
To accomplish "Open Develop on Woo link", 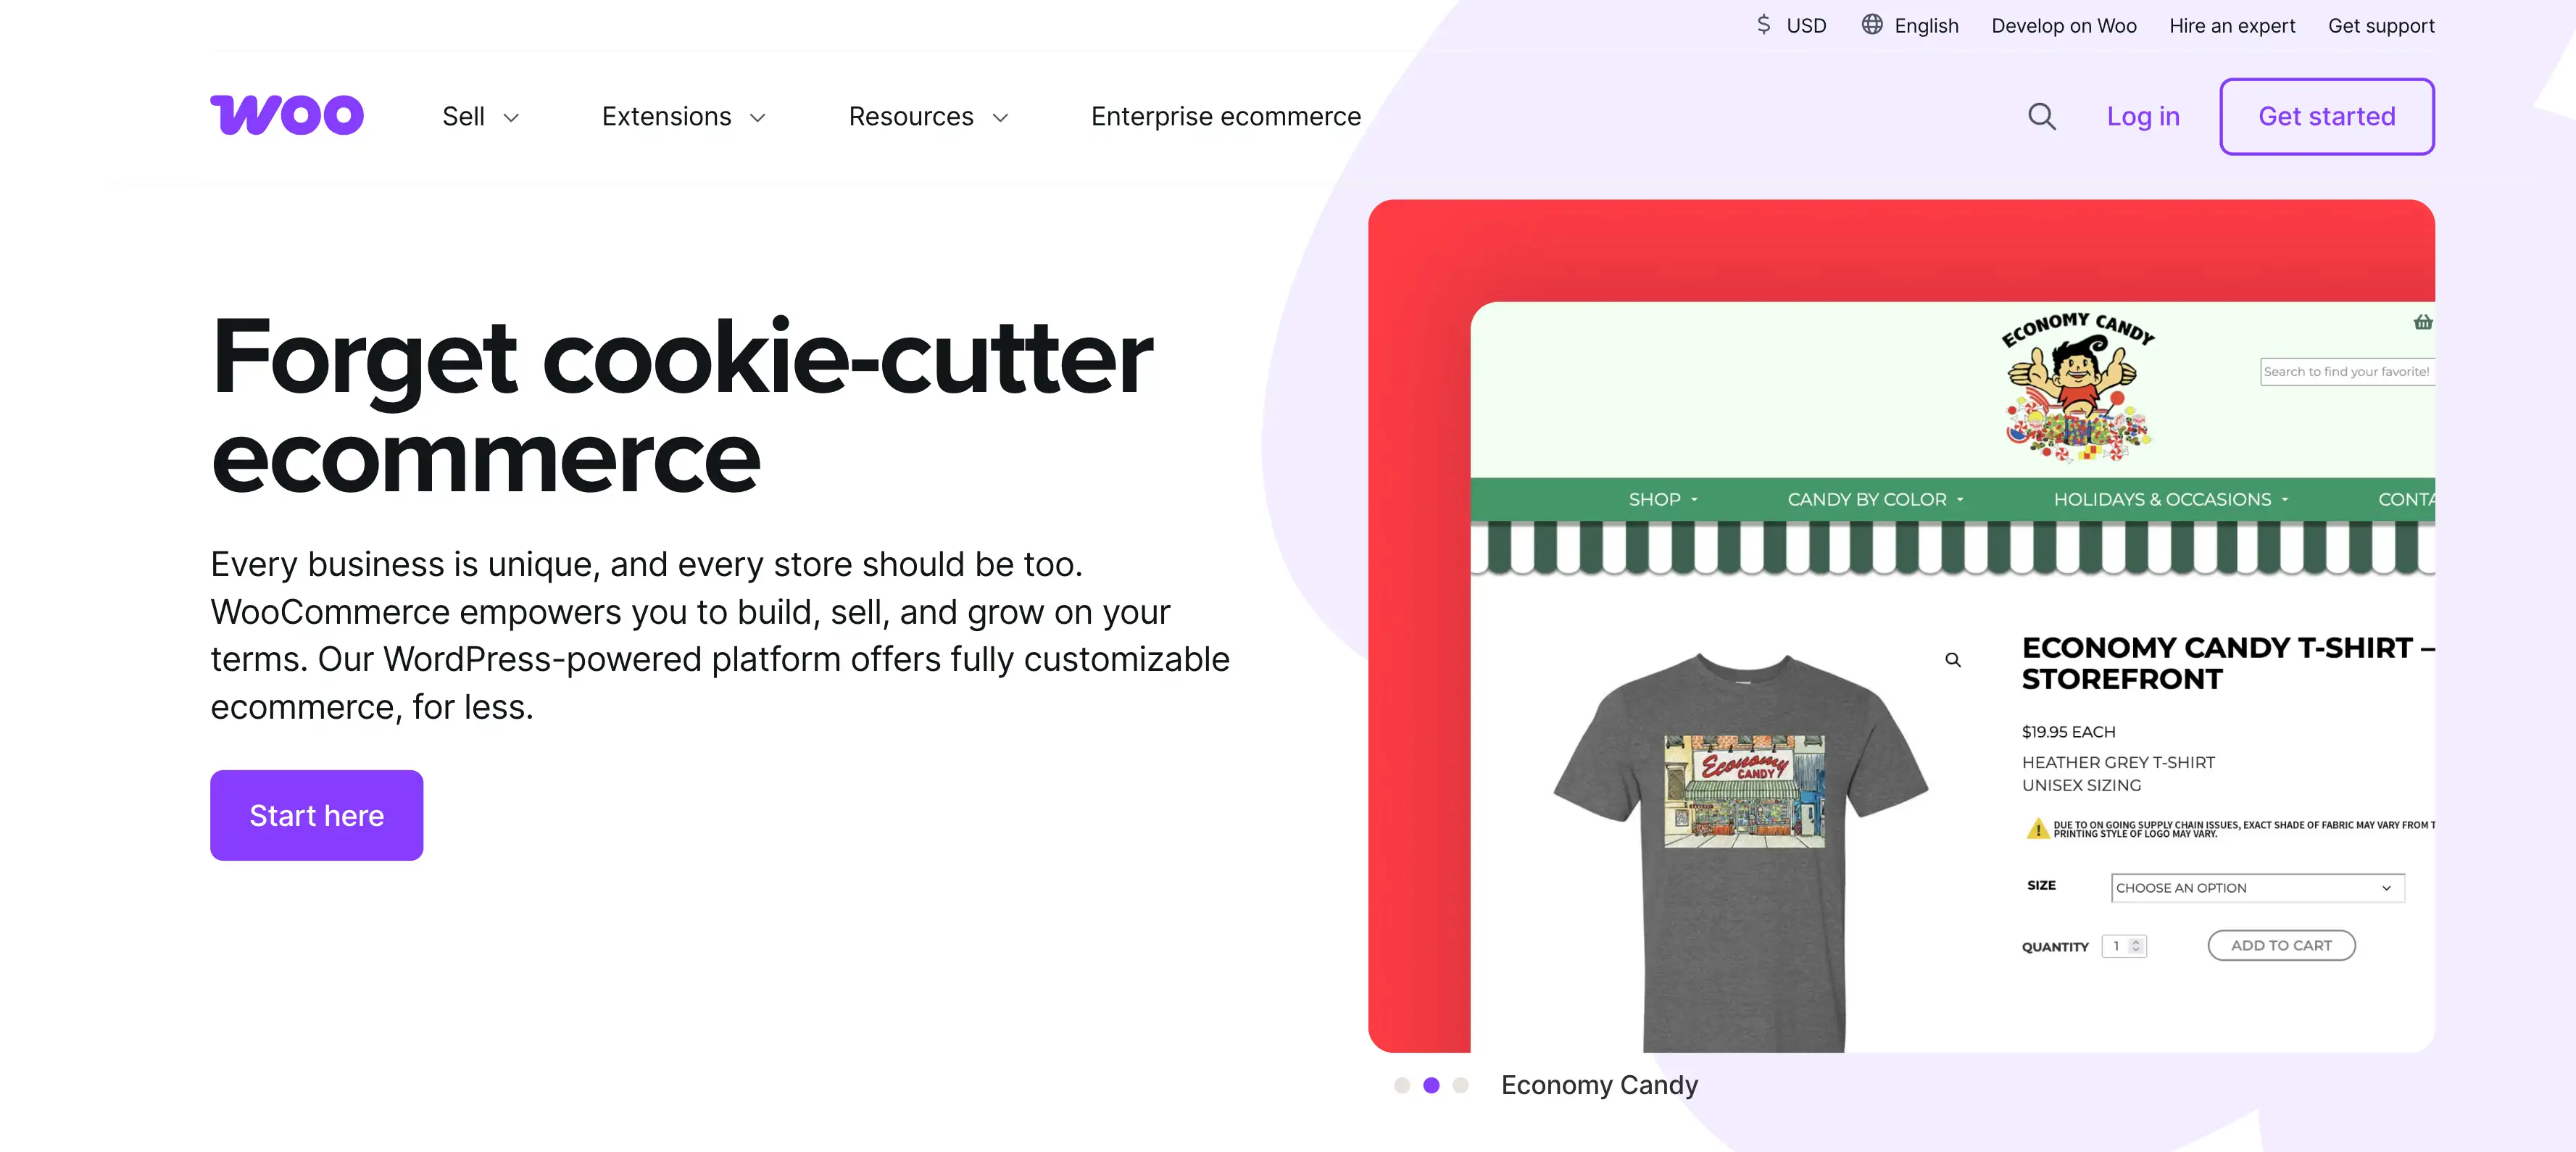I will [2063, 26].
